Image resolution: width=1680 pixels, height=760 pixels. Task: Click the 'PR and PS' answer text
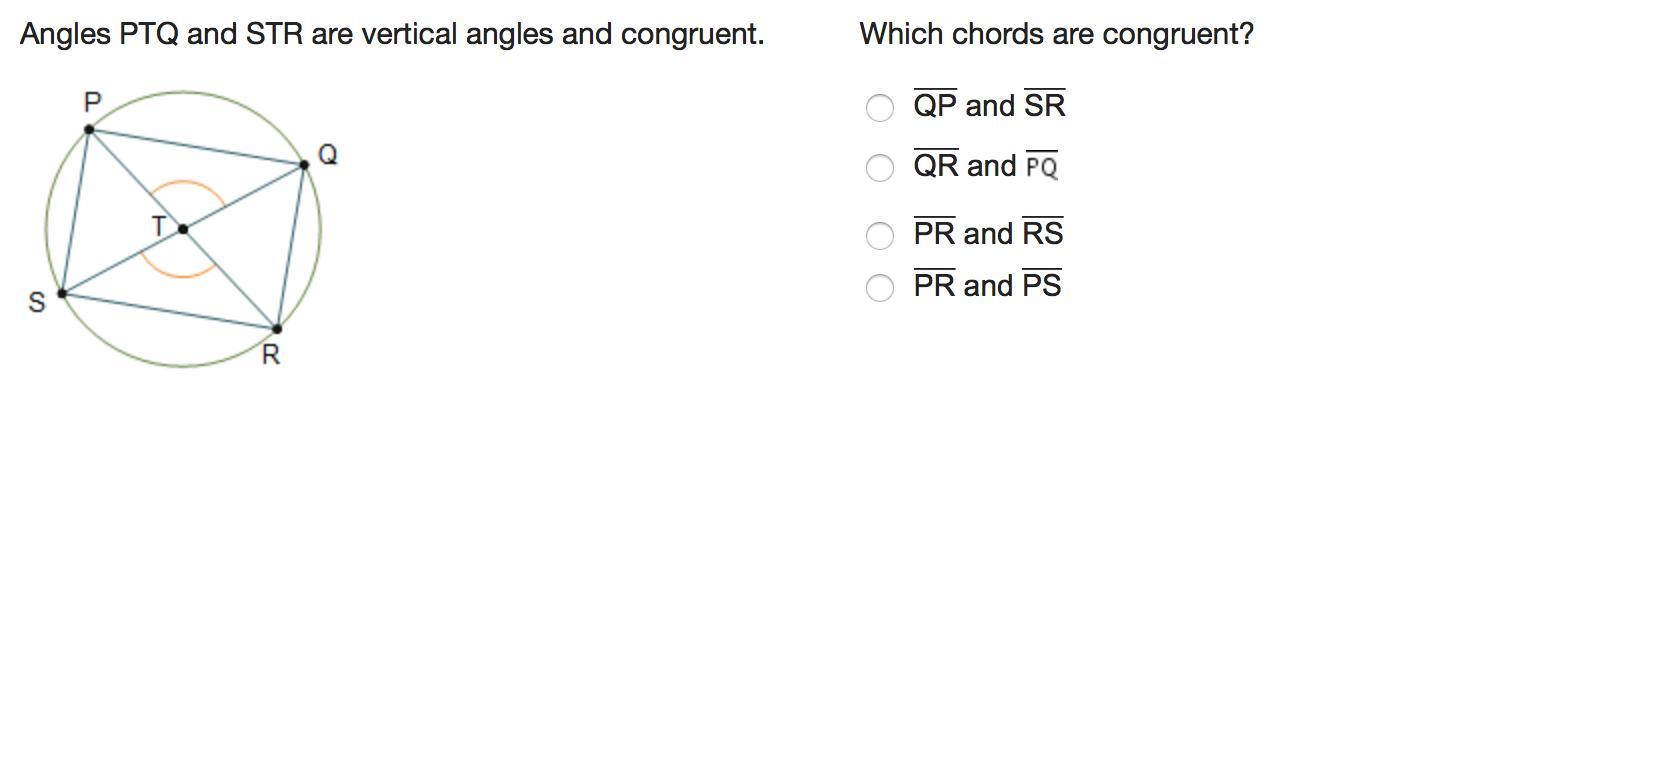click(987, 286)
